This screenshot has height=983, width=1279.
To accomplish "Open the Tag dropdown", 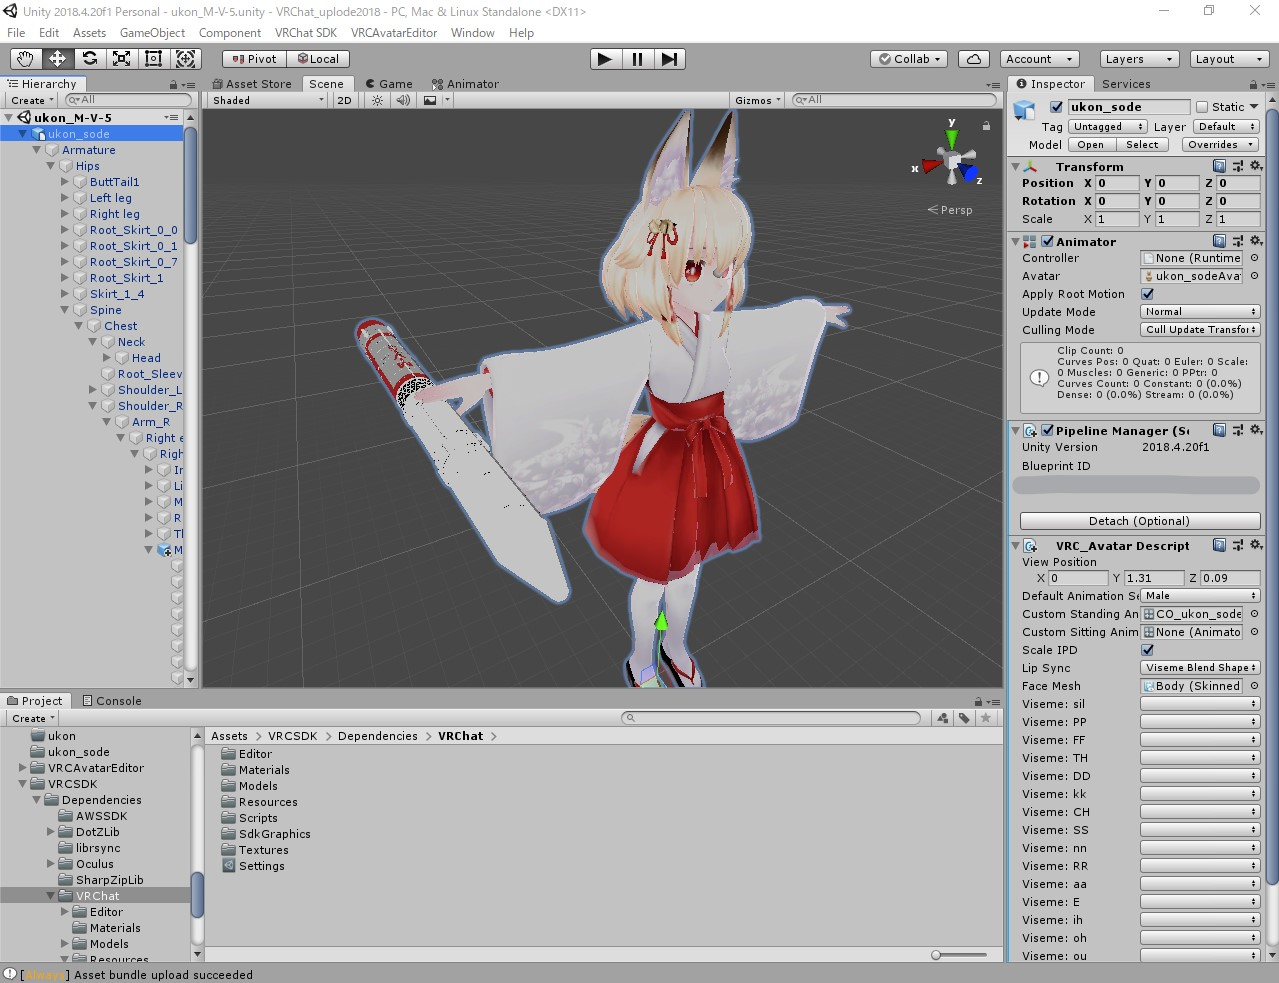I will click(x=1107, y=127).
